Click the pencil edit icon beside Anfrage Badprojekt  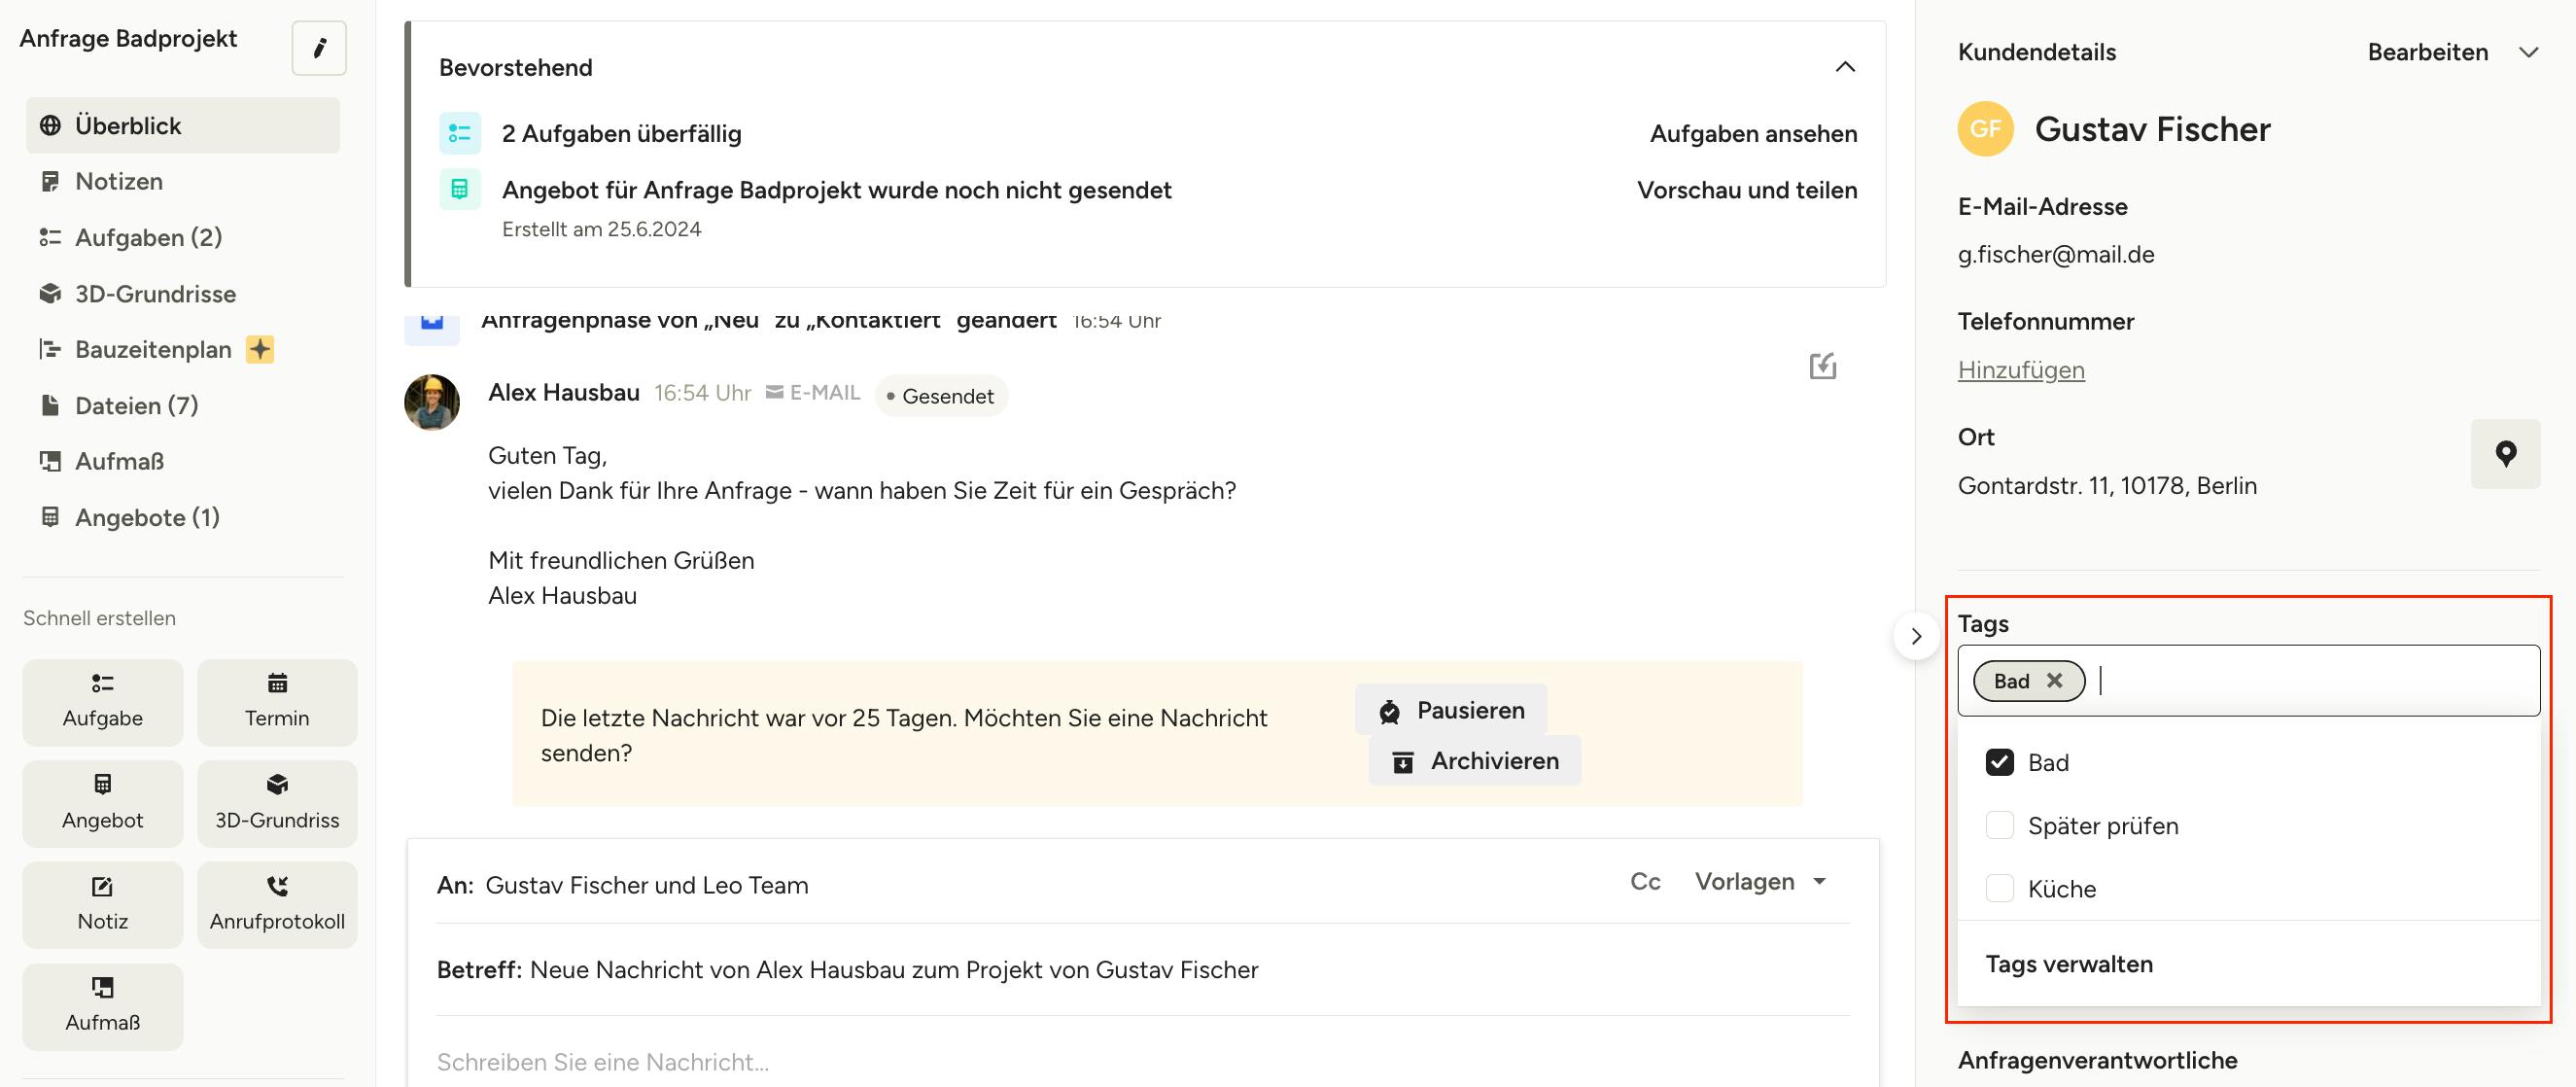(x=319, y=47)
